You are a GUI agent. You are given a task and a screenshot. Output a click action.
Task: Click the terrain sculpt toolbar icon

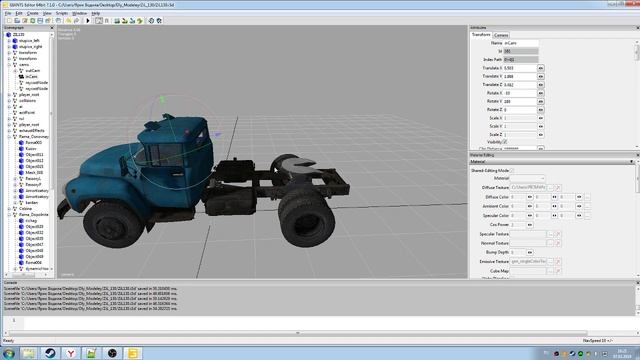point(124,20)
